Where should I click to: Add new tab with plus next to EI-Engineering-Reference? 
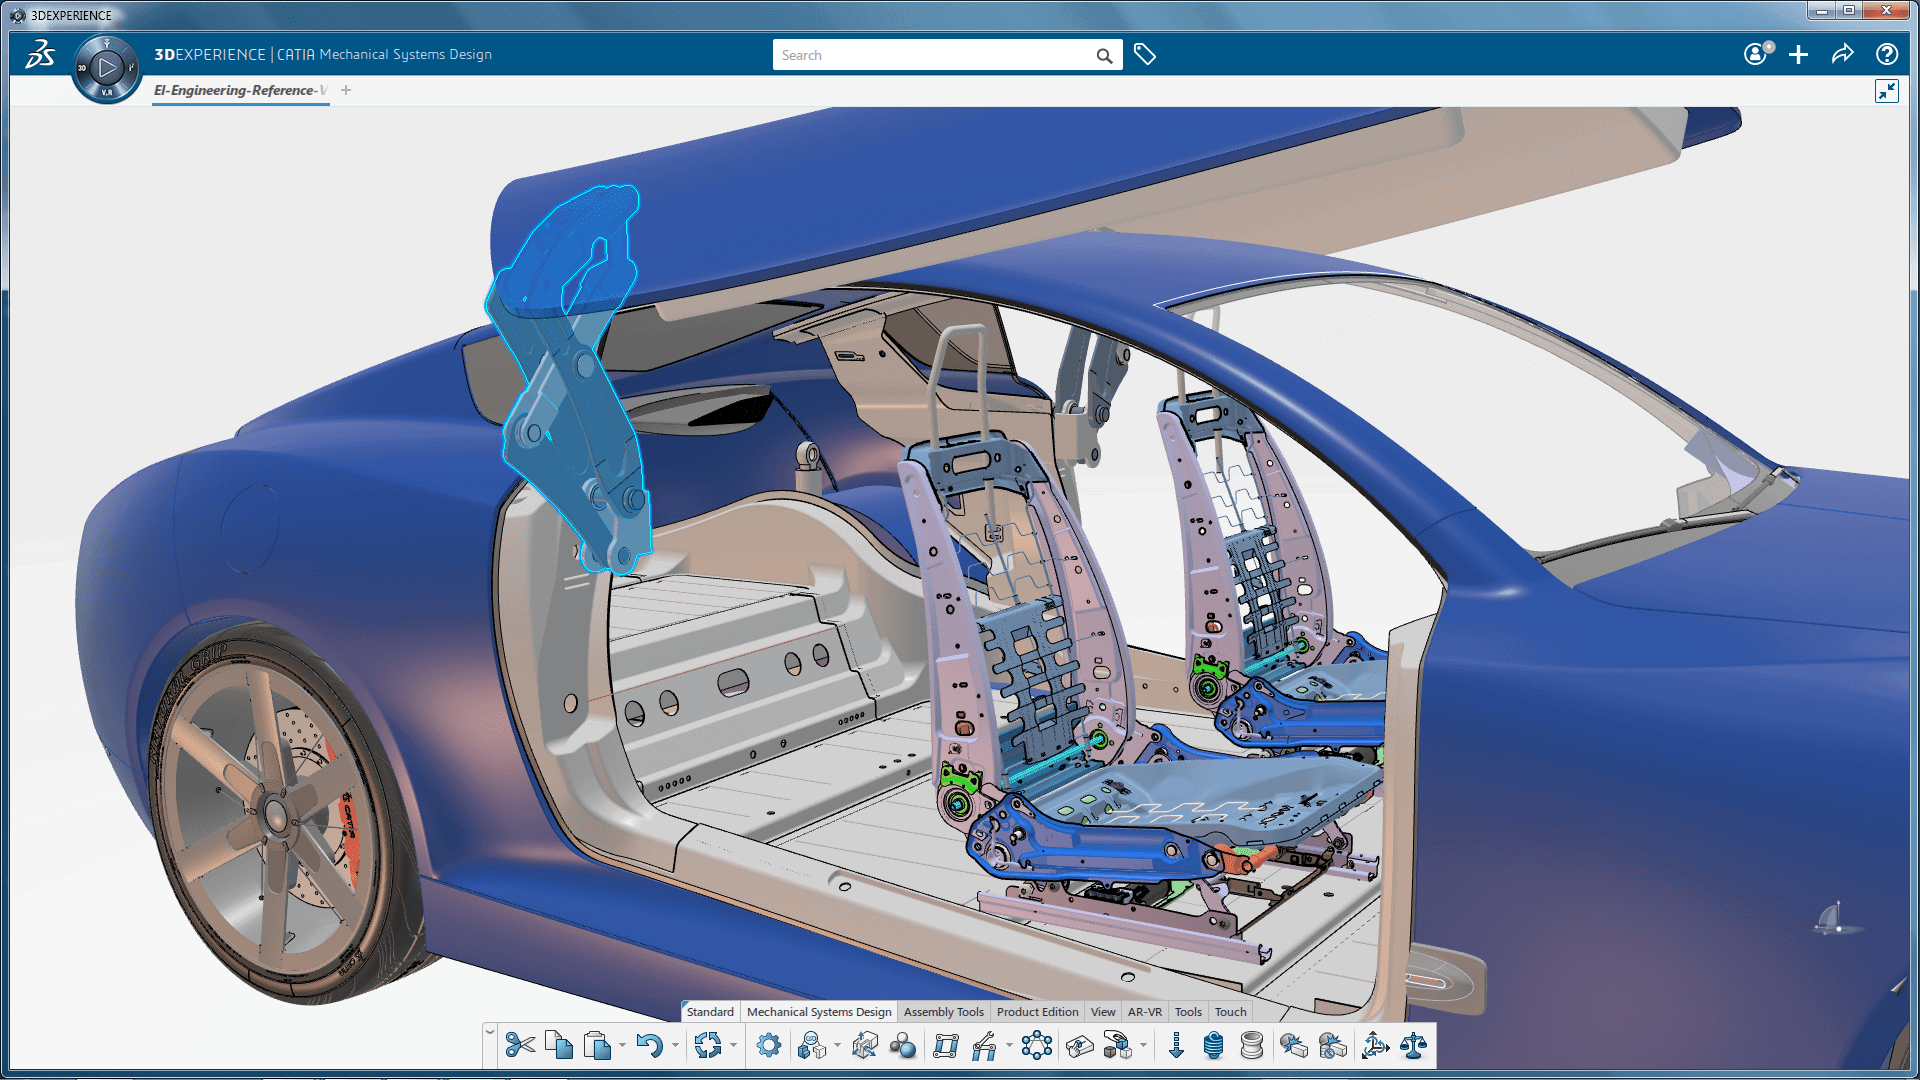(346, 90)
